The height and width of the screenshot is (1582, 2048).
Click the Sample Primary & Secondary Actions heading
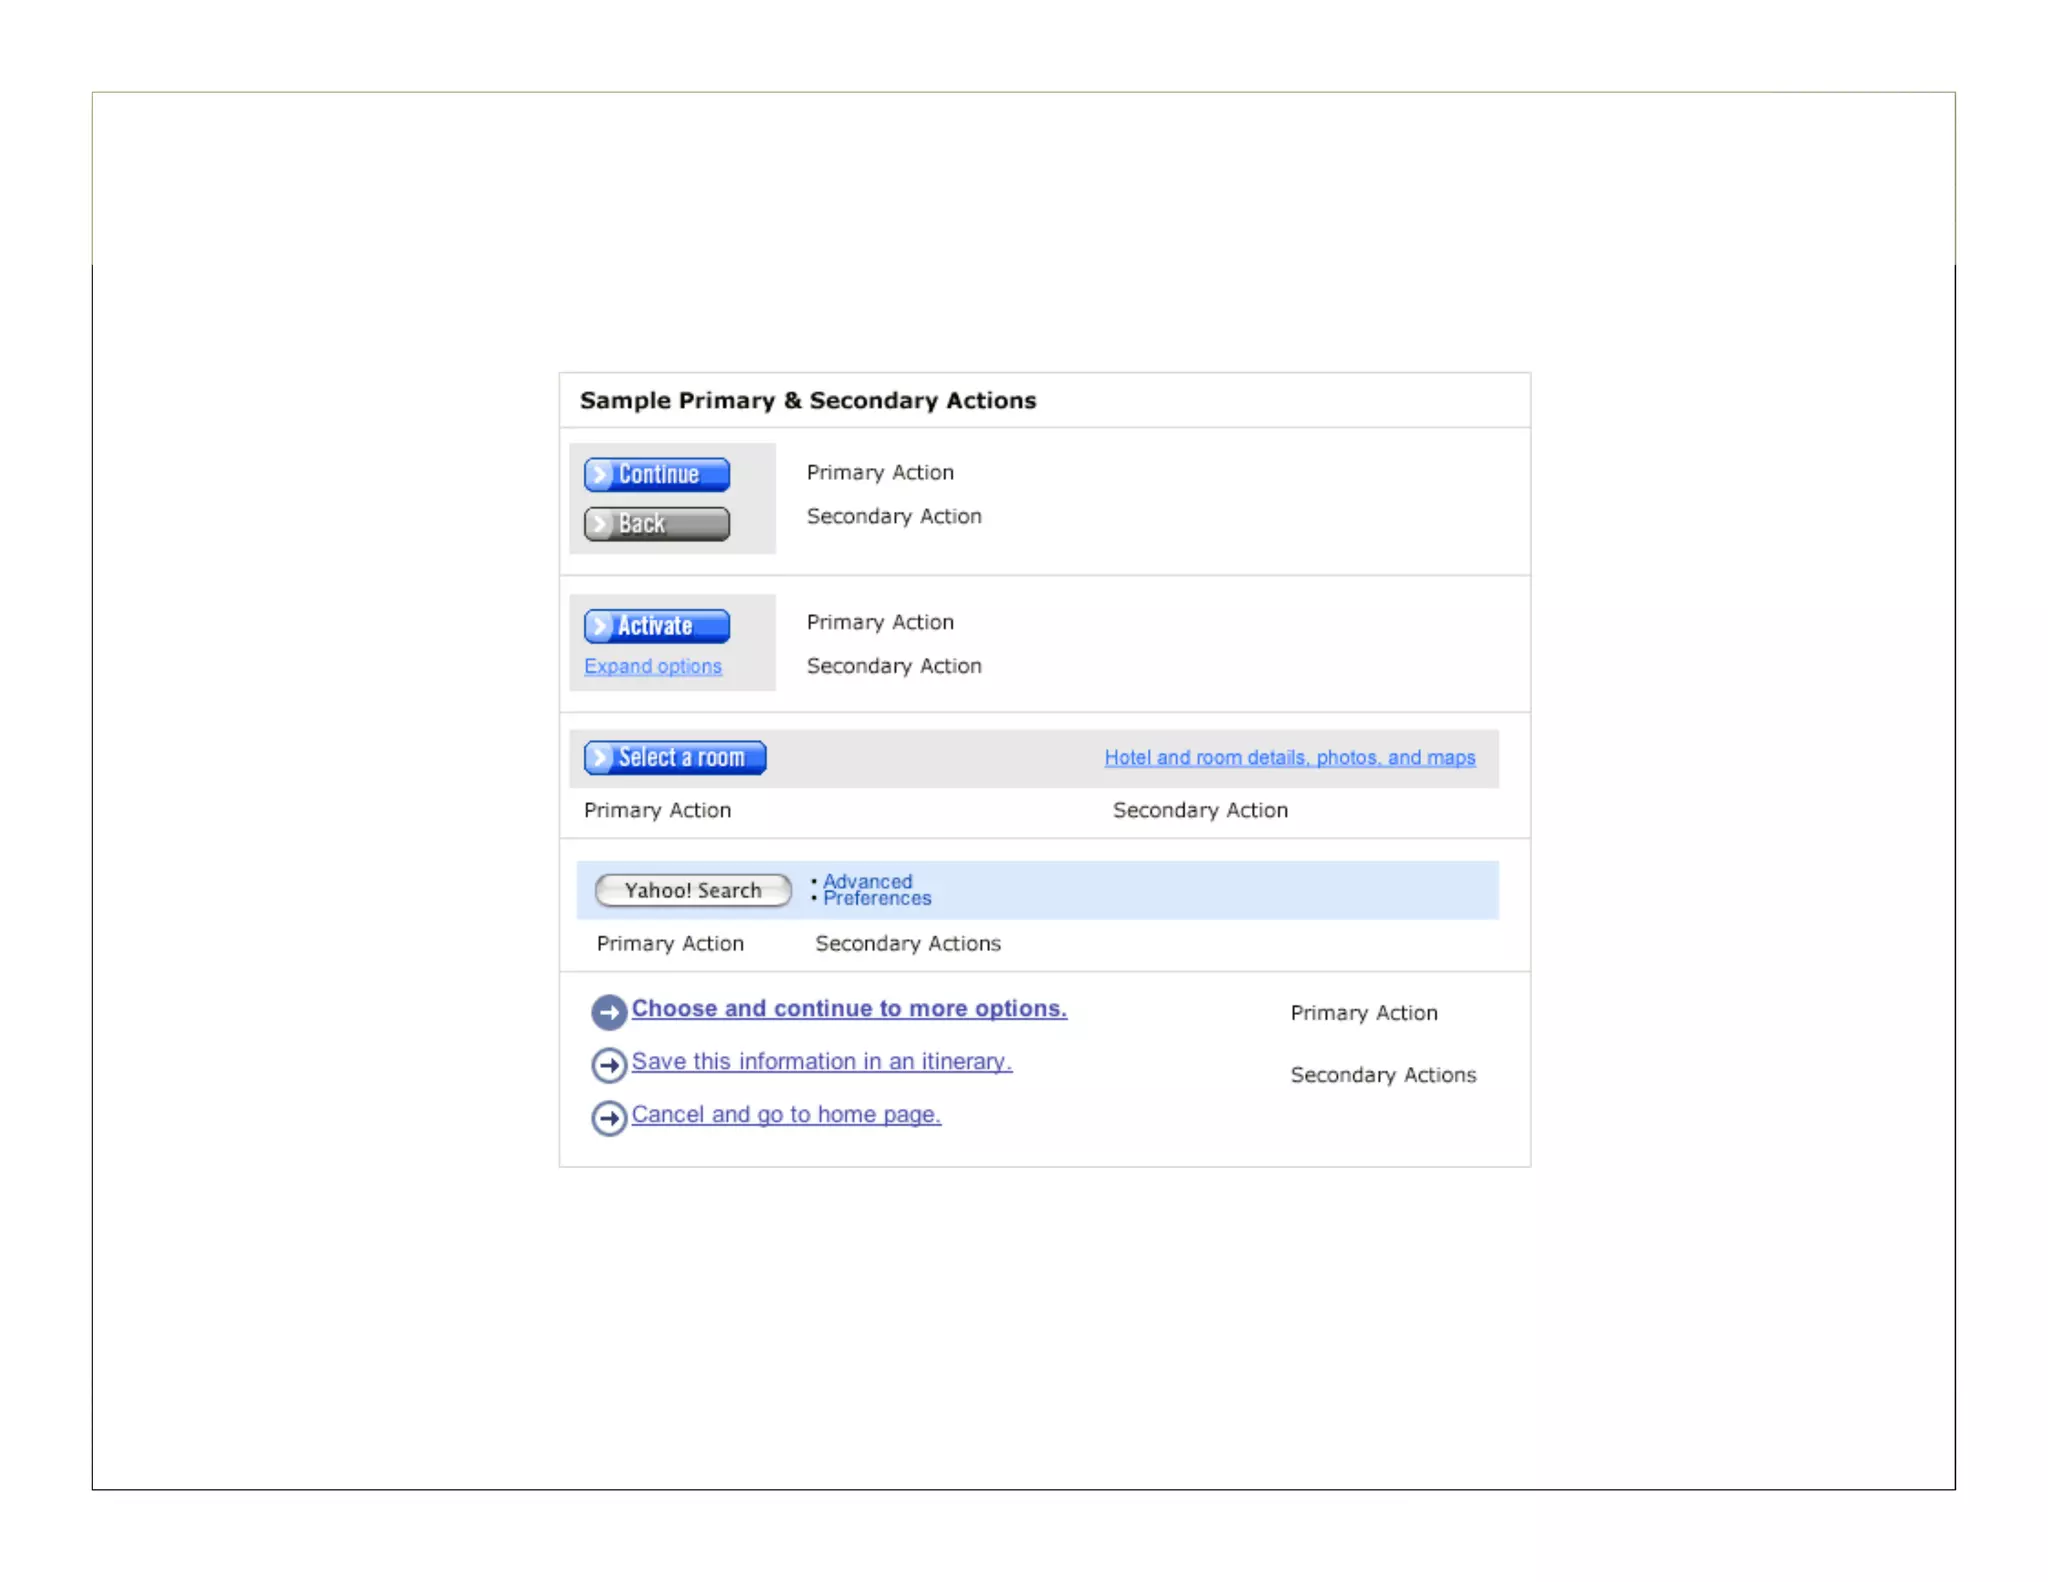[807, 400]
